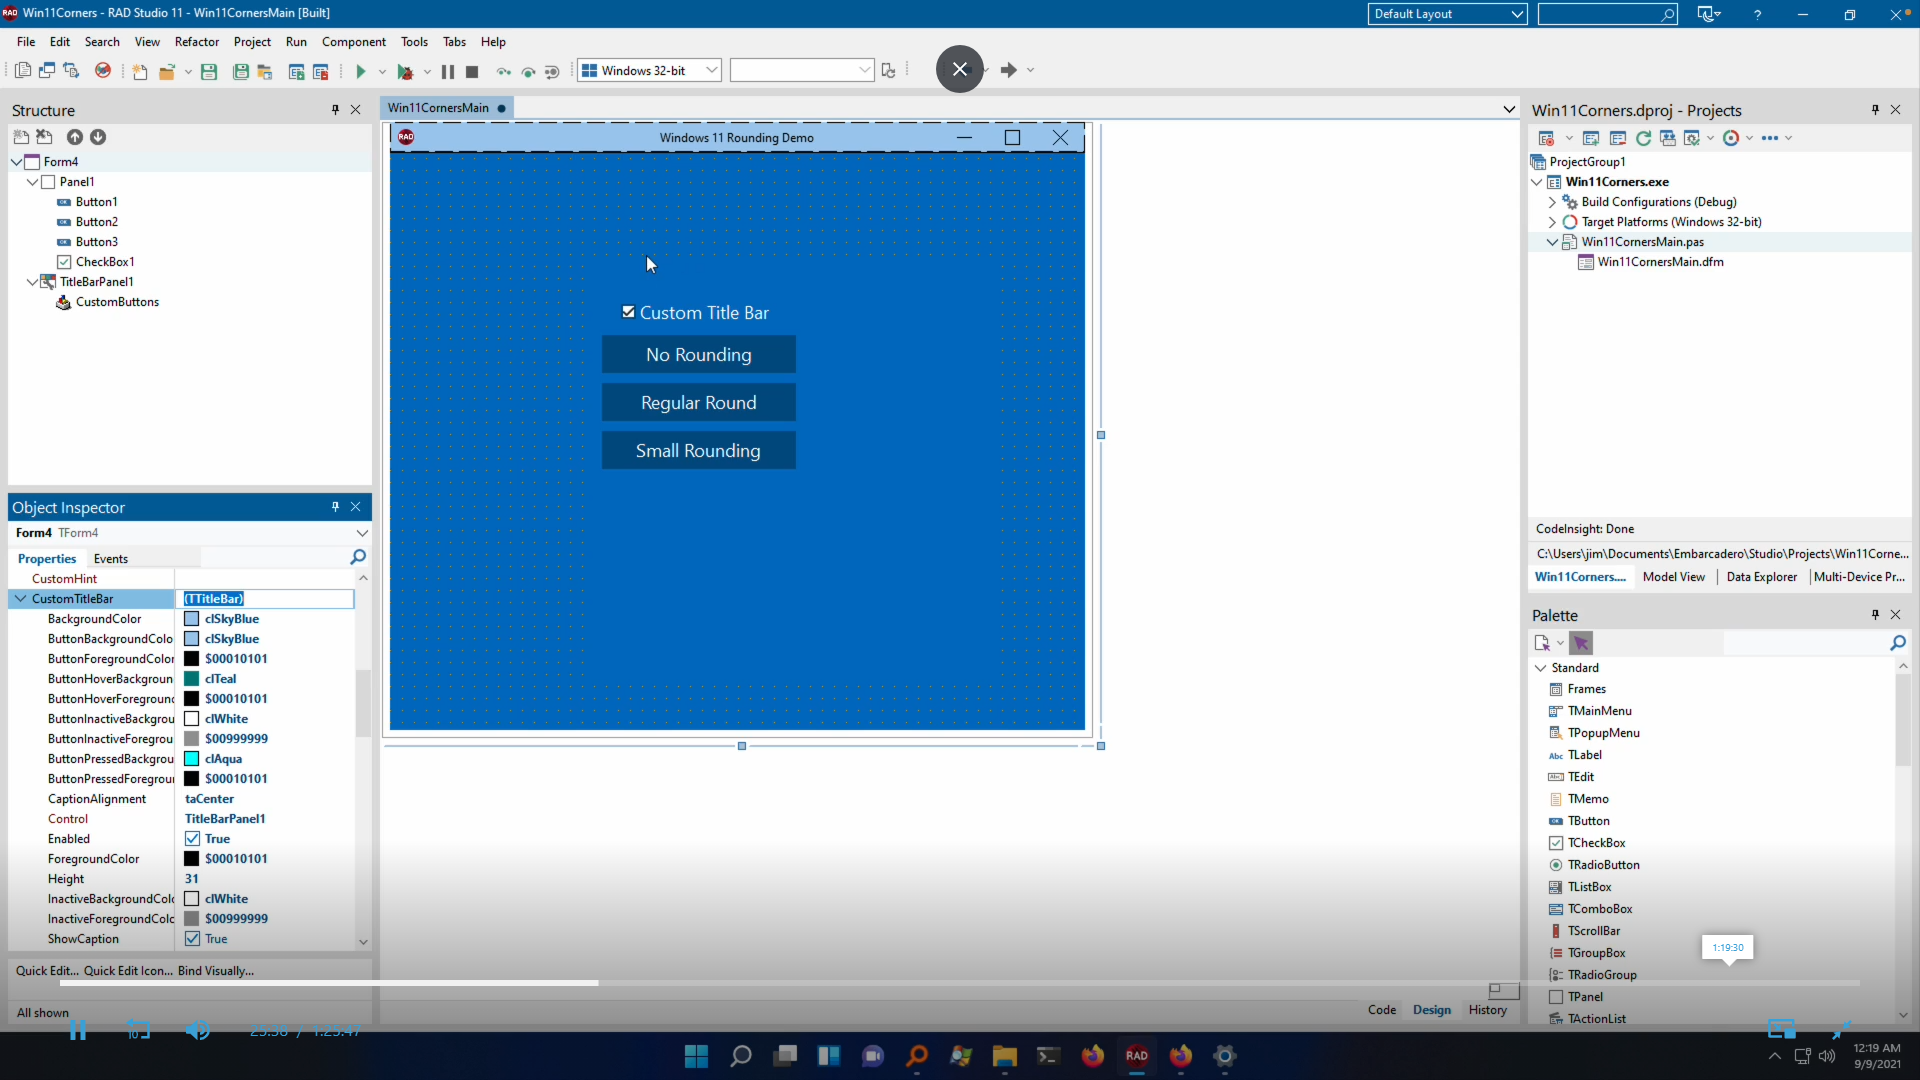Click the No Rounding button on form
Screen dimensions: 1920x1080
pyautogui.click(x=698, y=355)
